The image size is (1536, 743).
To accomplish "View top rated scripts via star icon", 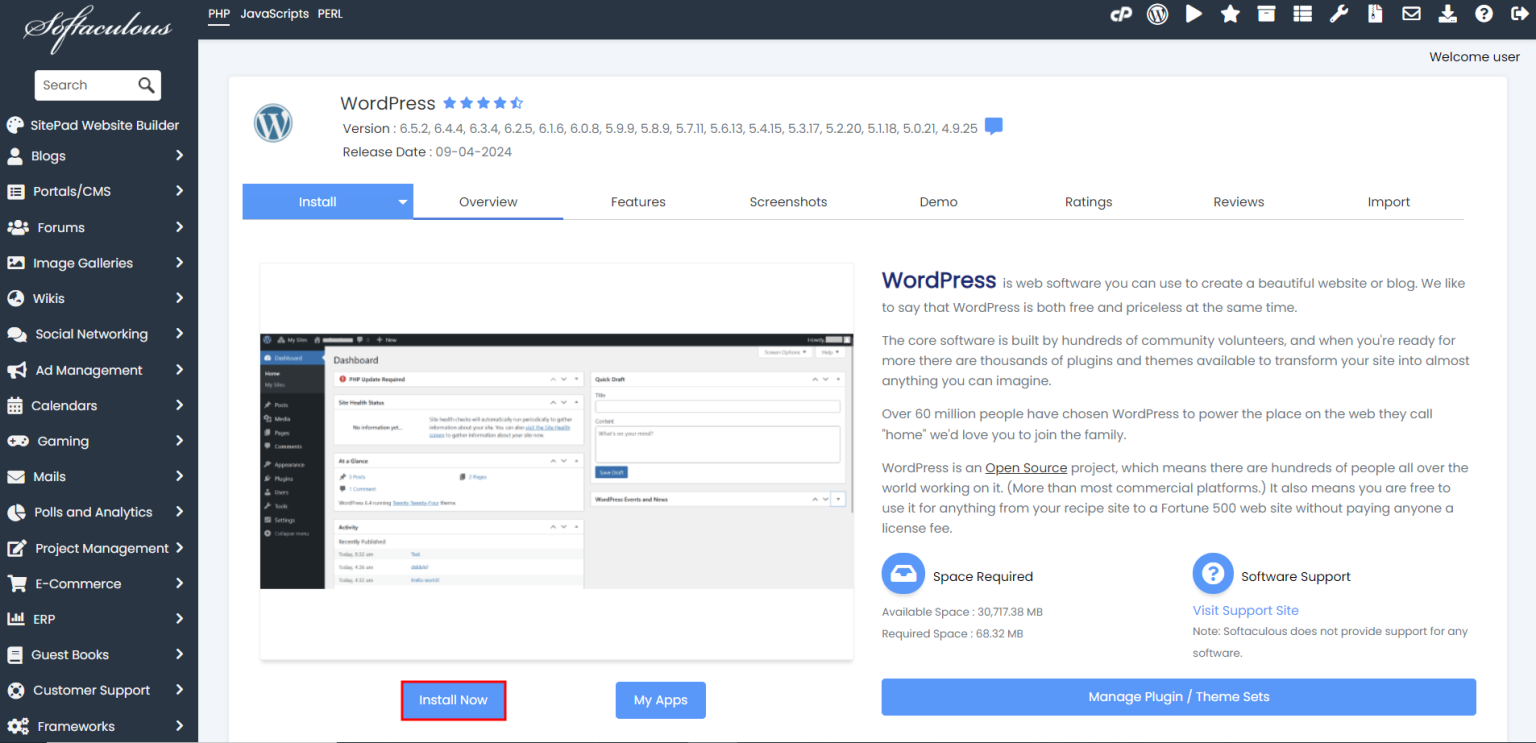I will (x=1230, y=14).
